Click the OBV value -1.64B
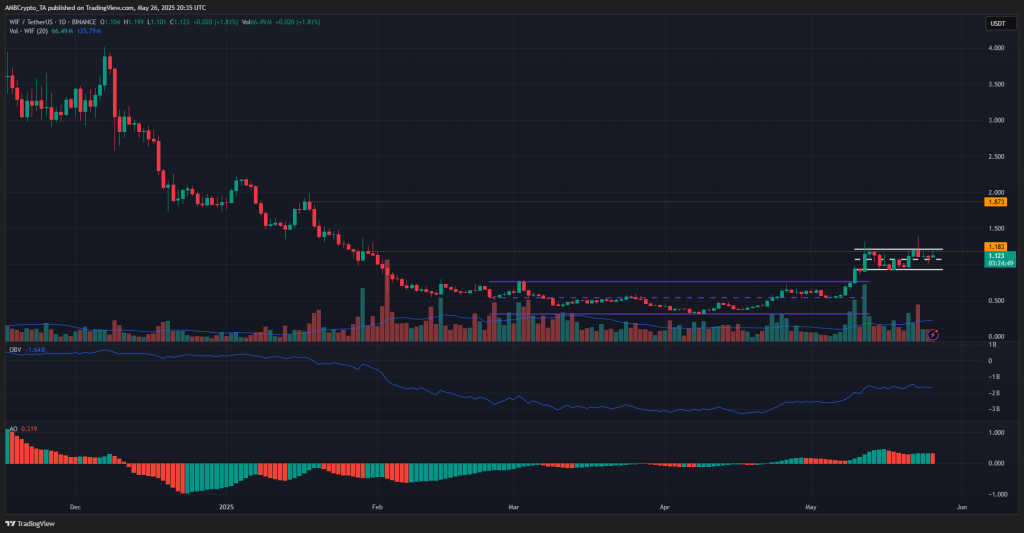The height and width of the screenshot is (533, 1024). click(x=35, y=350)
